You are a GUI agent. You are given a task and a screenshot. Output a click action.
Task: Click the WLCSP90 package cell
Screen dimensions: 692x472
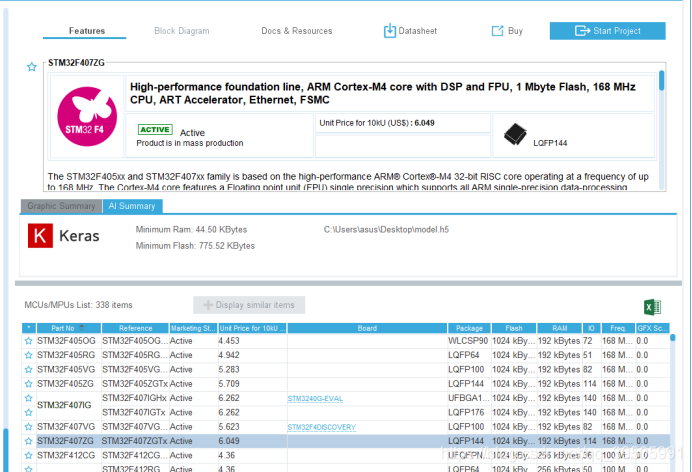468,341
